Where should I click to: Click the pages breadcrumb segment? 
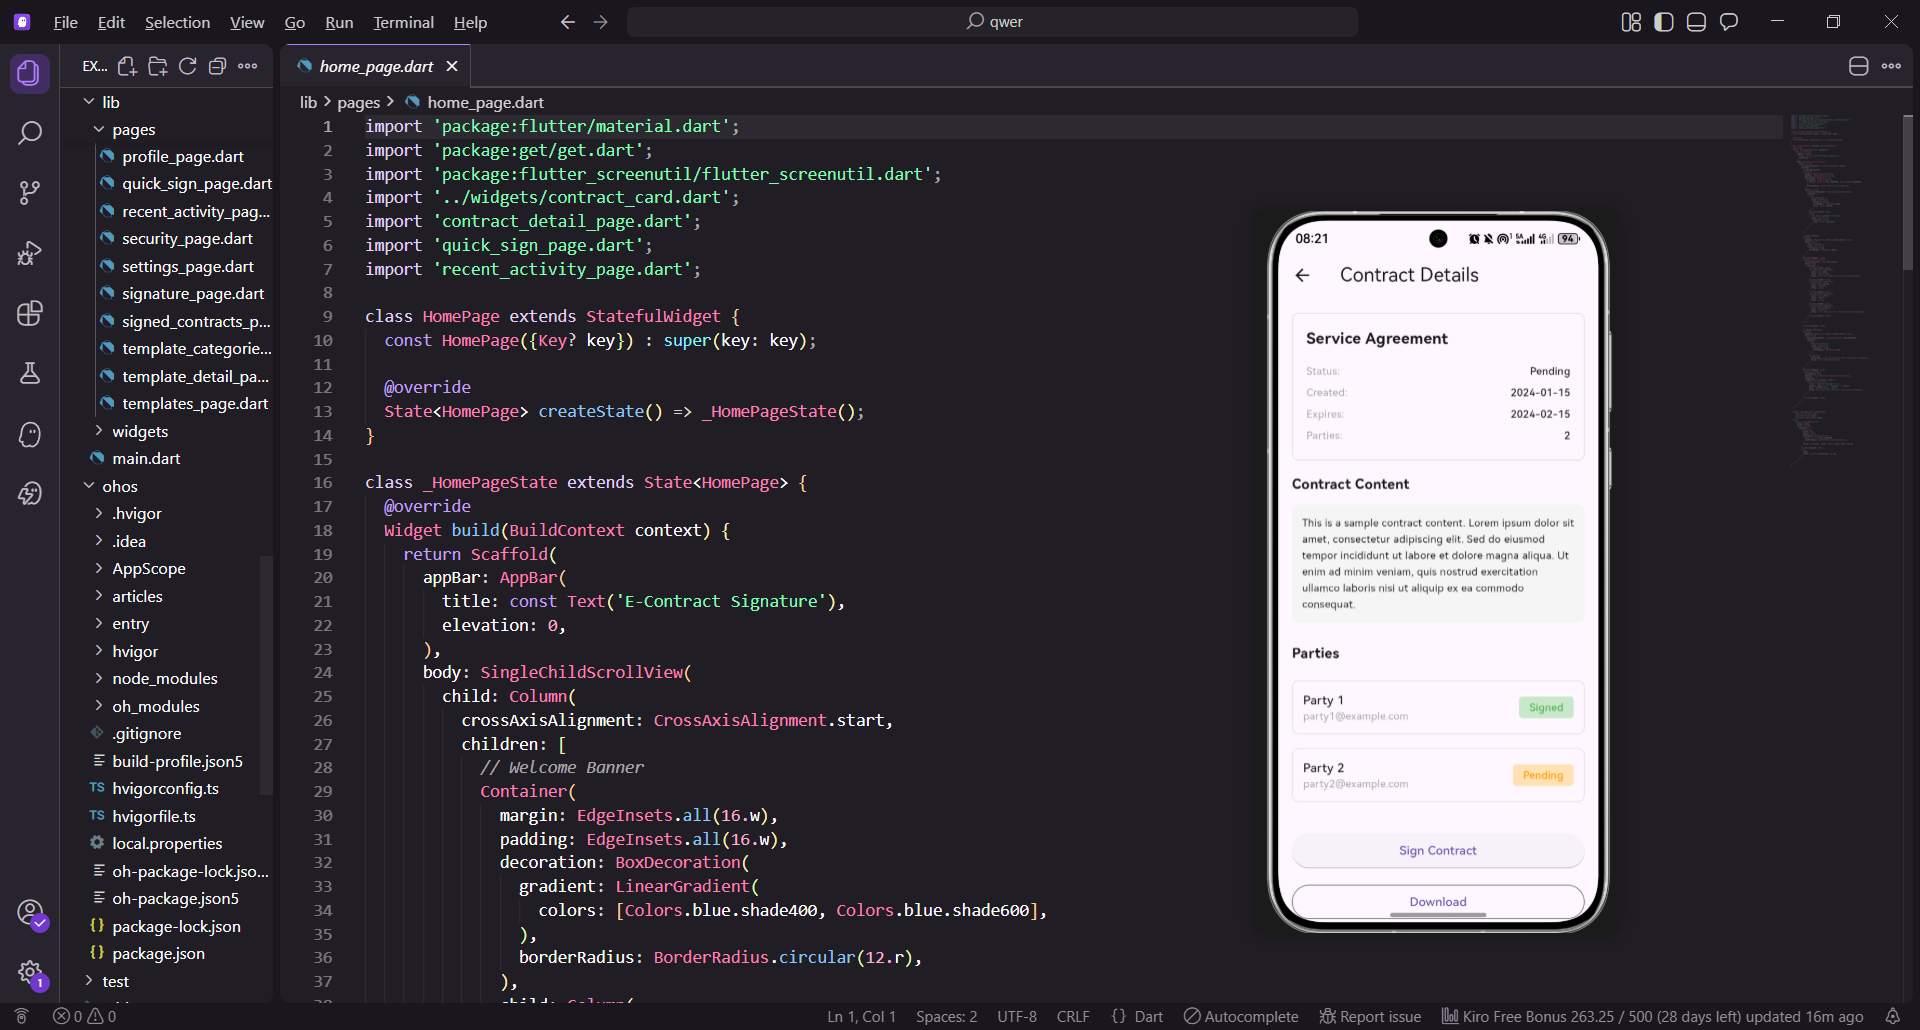(358, 102)
